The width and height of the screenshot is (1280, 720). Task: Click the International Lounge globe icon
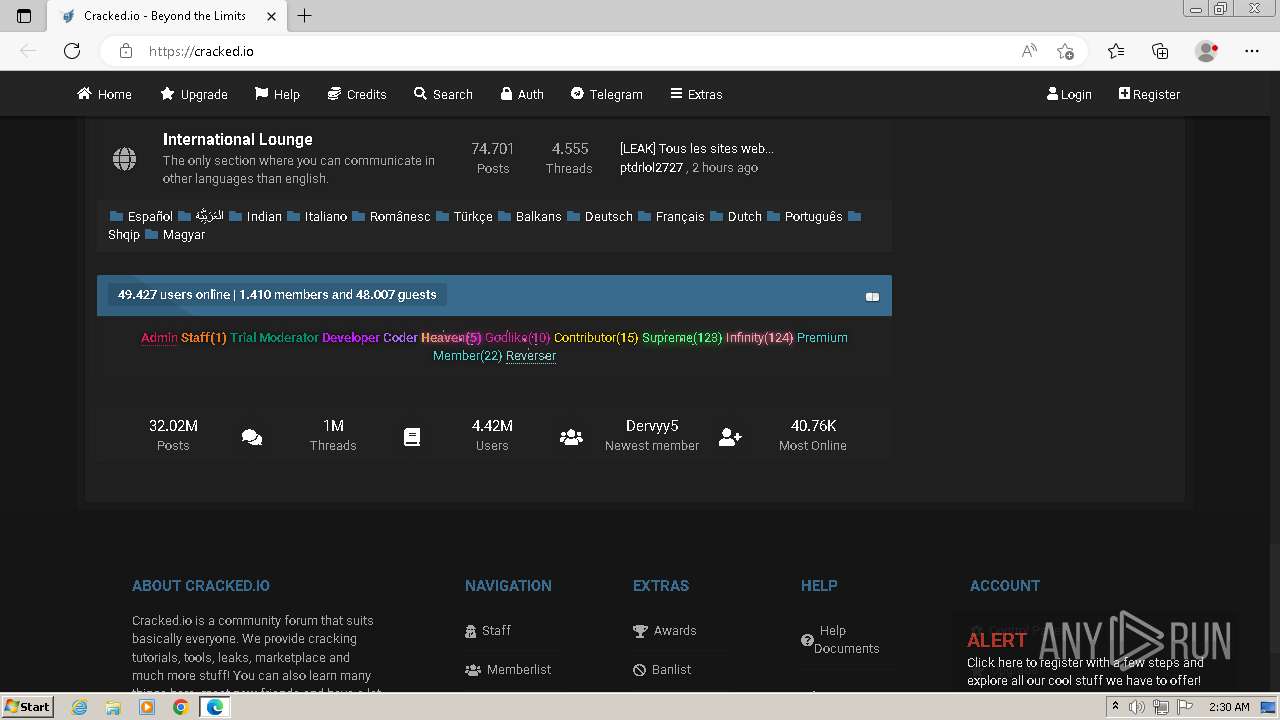click(x=125, y=158)
